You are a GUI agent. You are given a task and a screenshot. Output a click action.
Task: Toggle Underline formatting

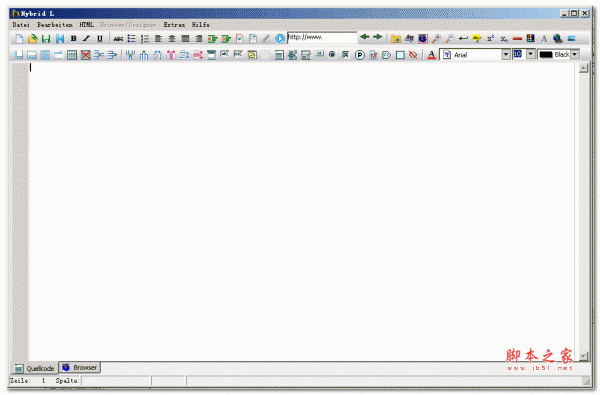coord(100,39)
